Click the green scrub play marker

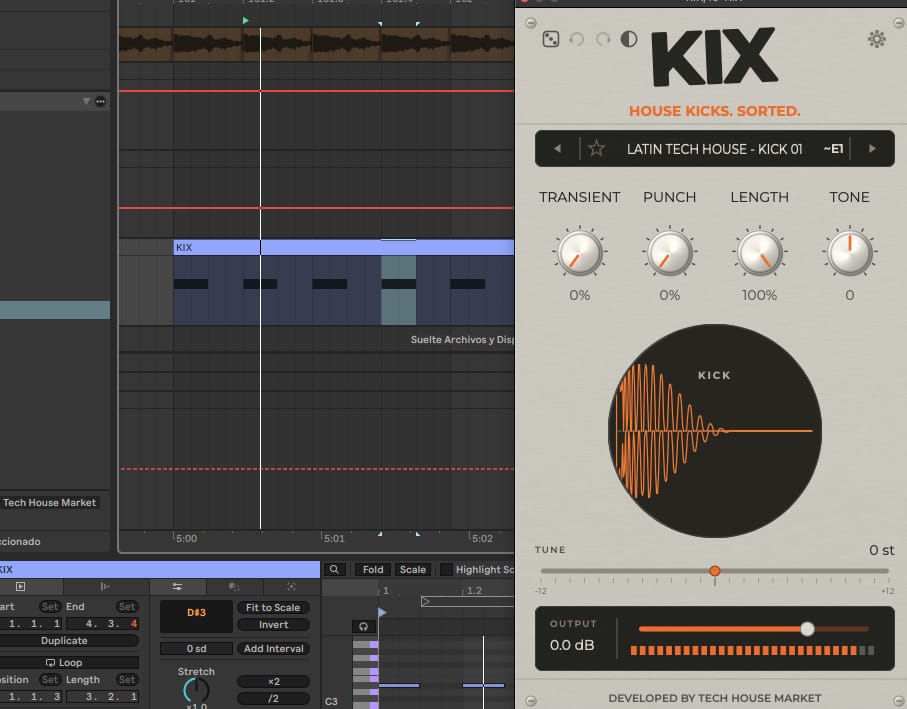pos(246,21)
